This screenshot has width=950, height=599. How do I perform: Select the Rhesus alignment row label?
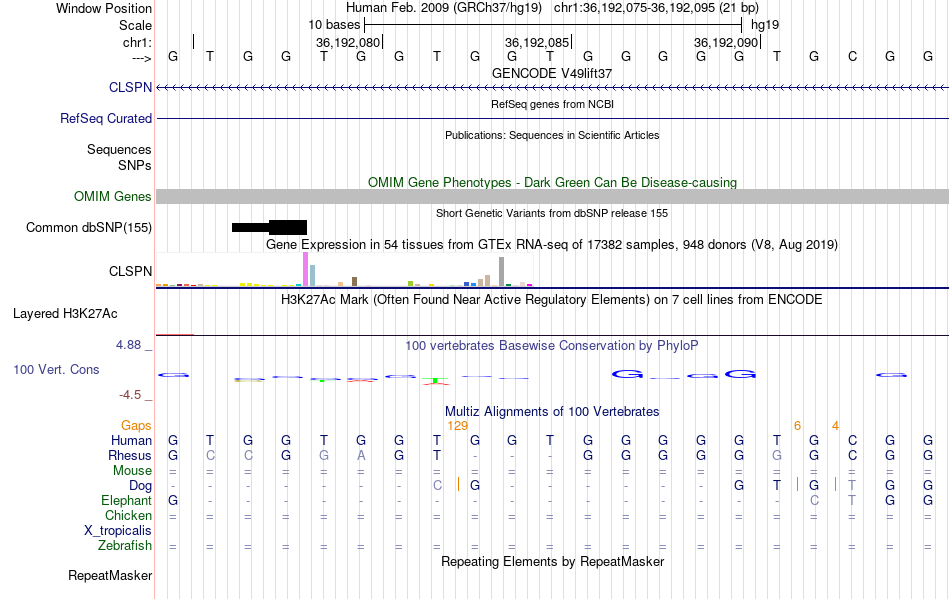click(130, 455)
